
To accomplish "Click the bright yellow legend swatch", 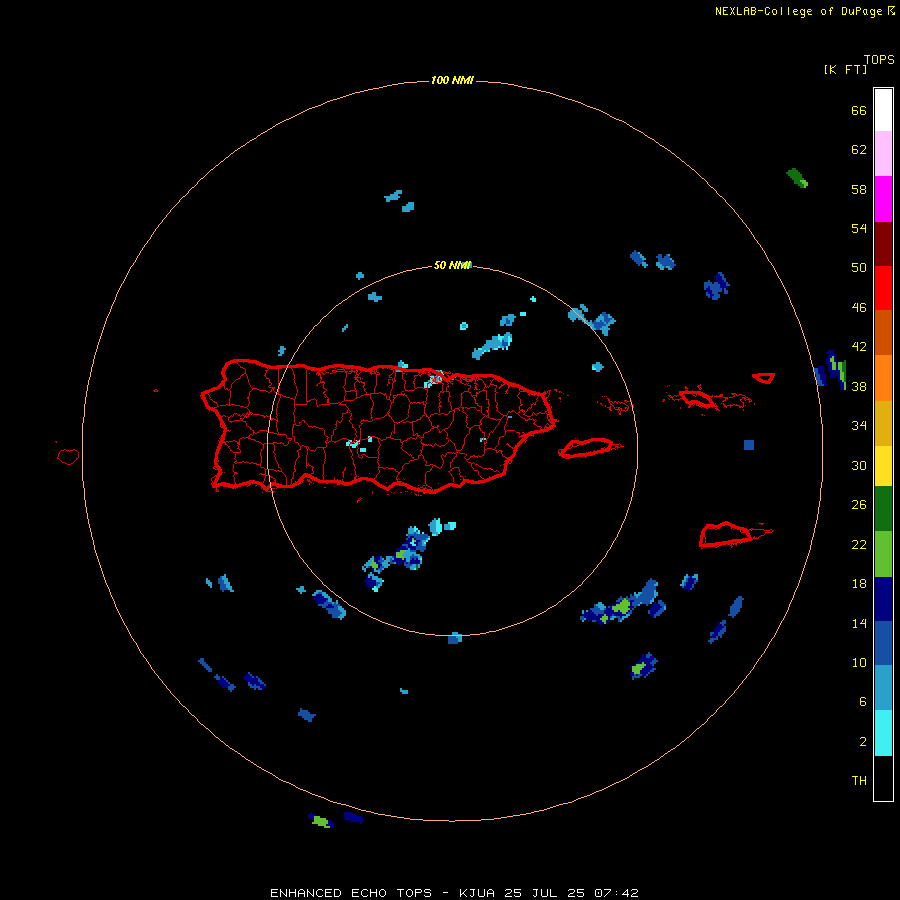I will click(883, 466).
